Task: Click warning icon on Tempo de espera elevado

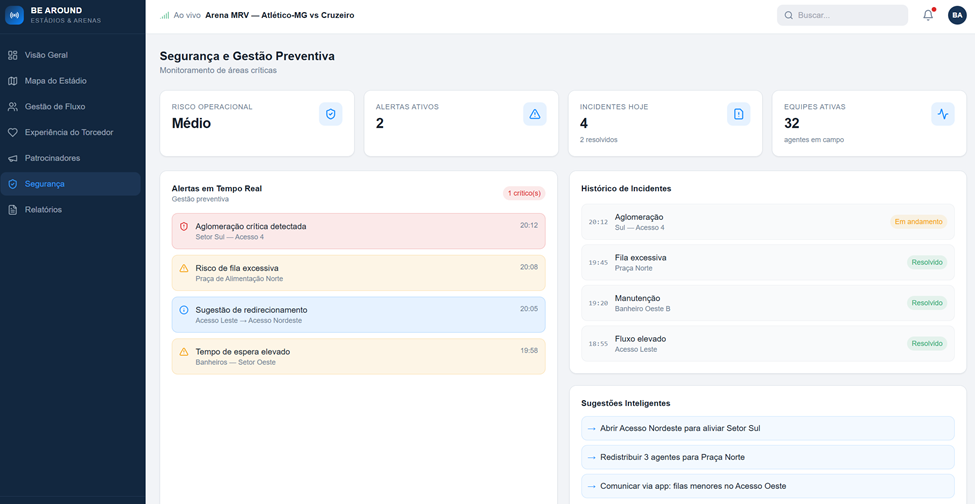Action: coord(183,352)
